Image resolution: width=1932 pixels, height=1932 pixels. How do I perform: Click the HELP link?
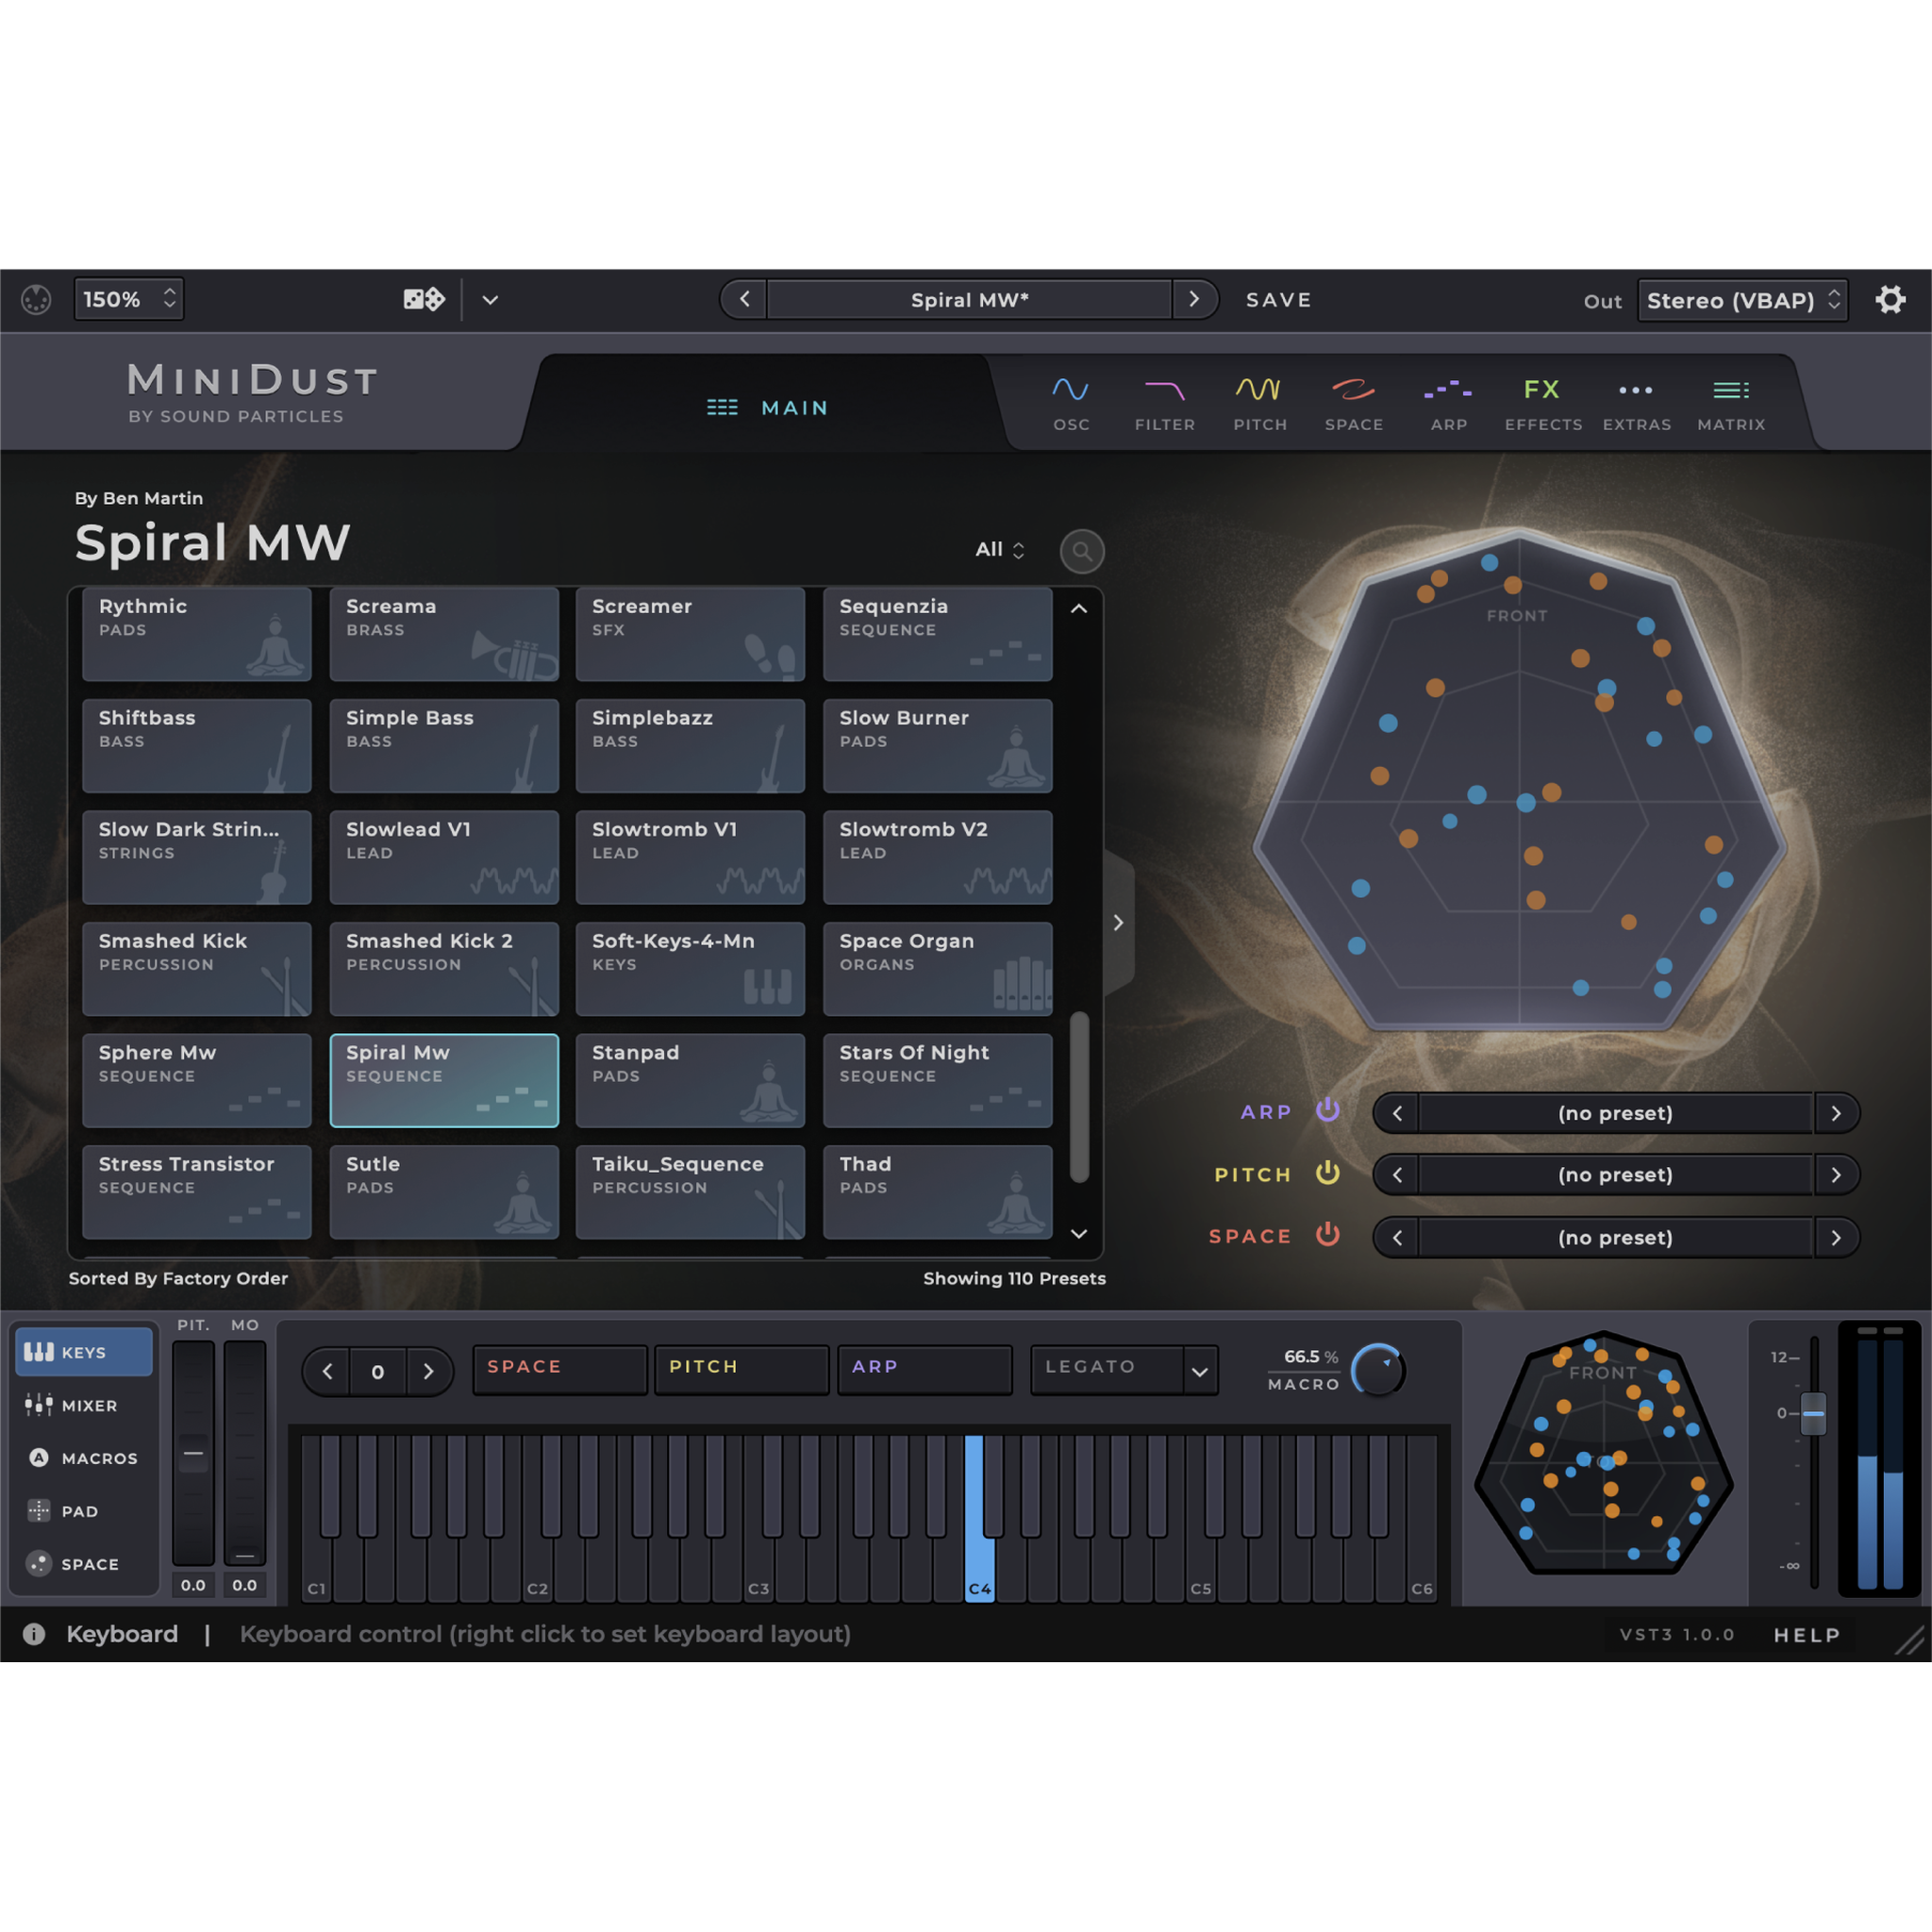tap(1807, 1635)
